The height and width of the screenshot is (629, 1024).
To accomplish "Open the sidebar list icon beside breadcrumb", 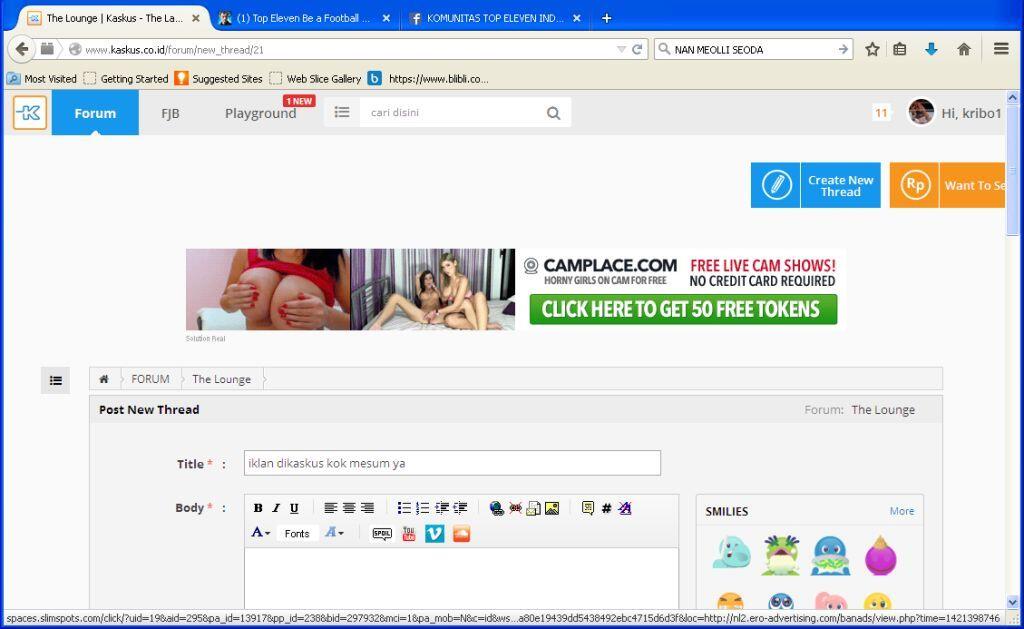I will coord(56,380).
